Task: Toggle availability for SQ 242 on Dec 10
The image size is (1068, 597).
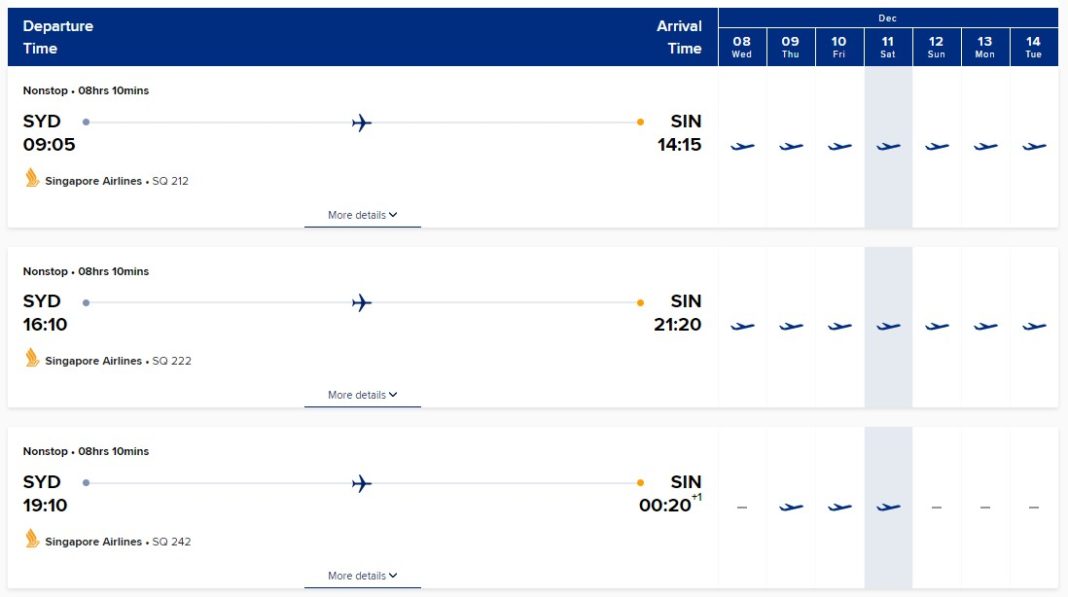Action: [839, 505]
